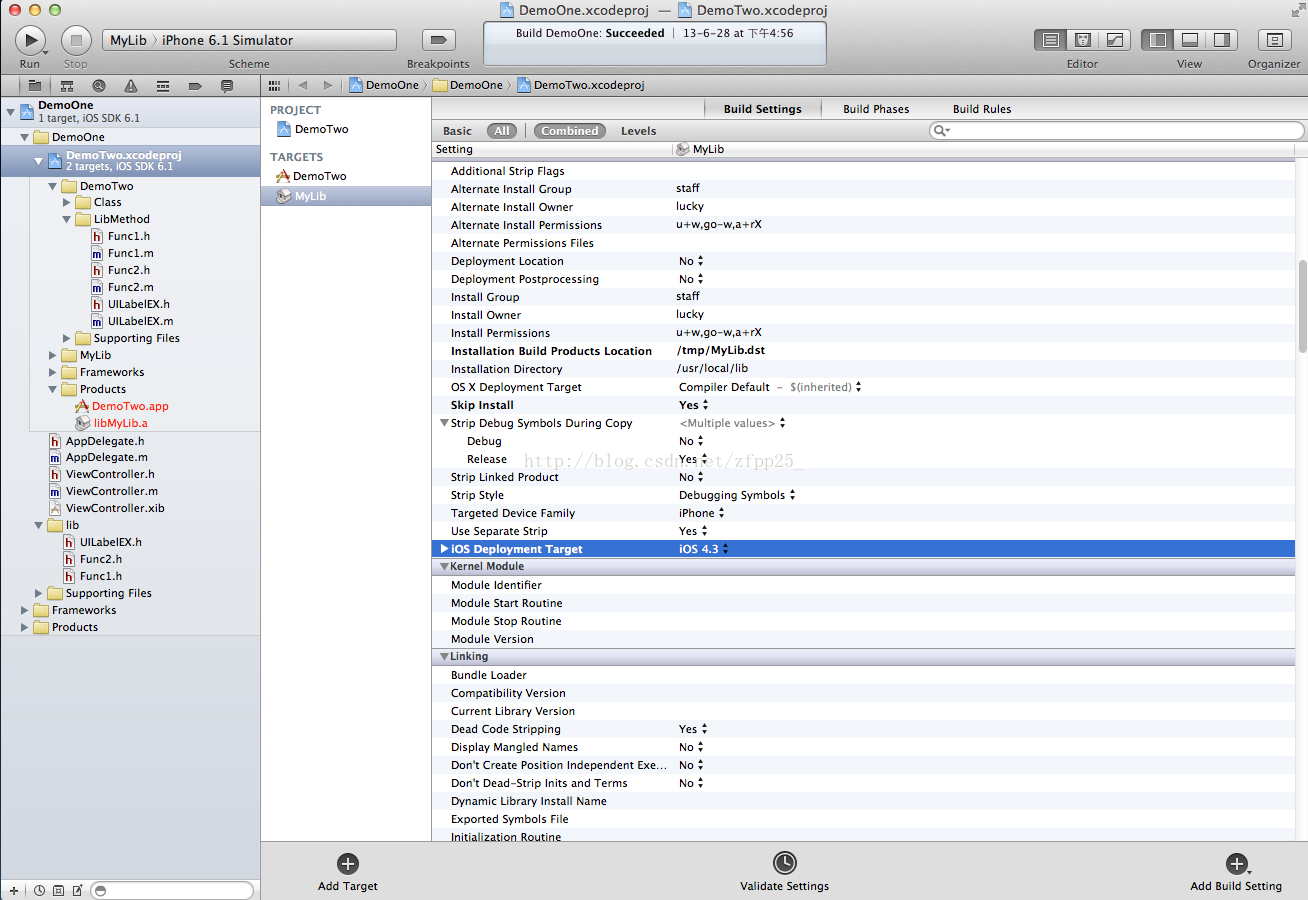Open the Strip Style Debugging Symbols popup
Image resolution: width=1308 pixels, height=900 pixels.
(x=737, y=495)
